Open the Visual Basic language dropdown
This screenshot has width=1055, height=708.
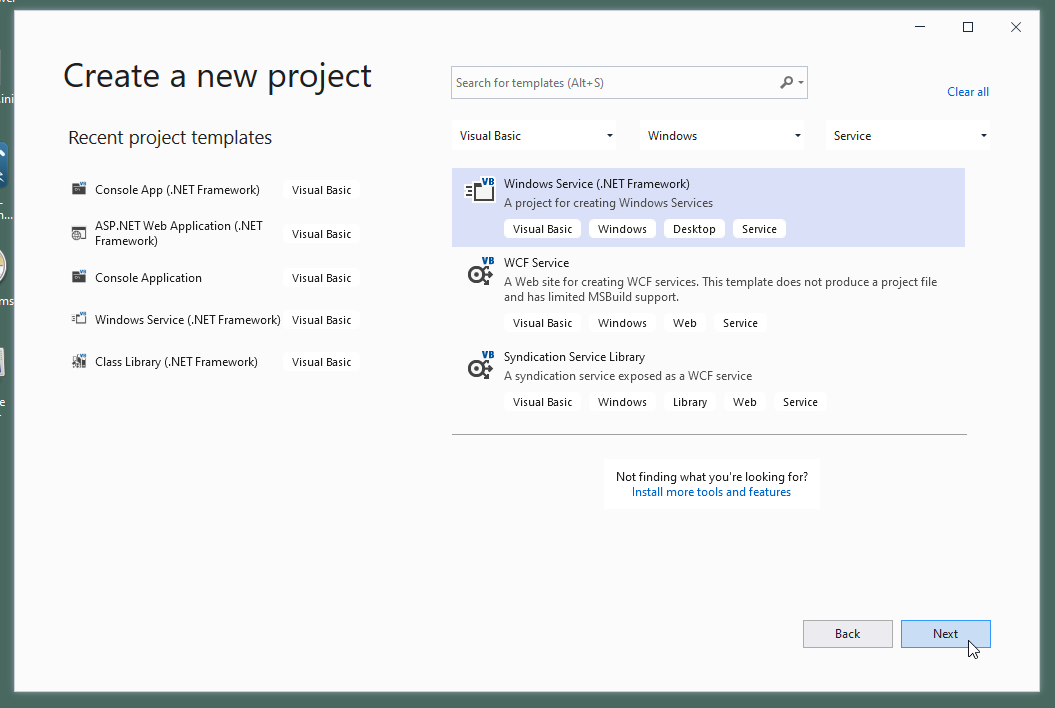tap(536, 136)
